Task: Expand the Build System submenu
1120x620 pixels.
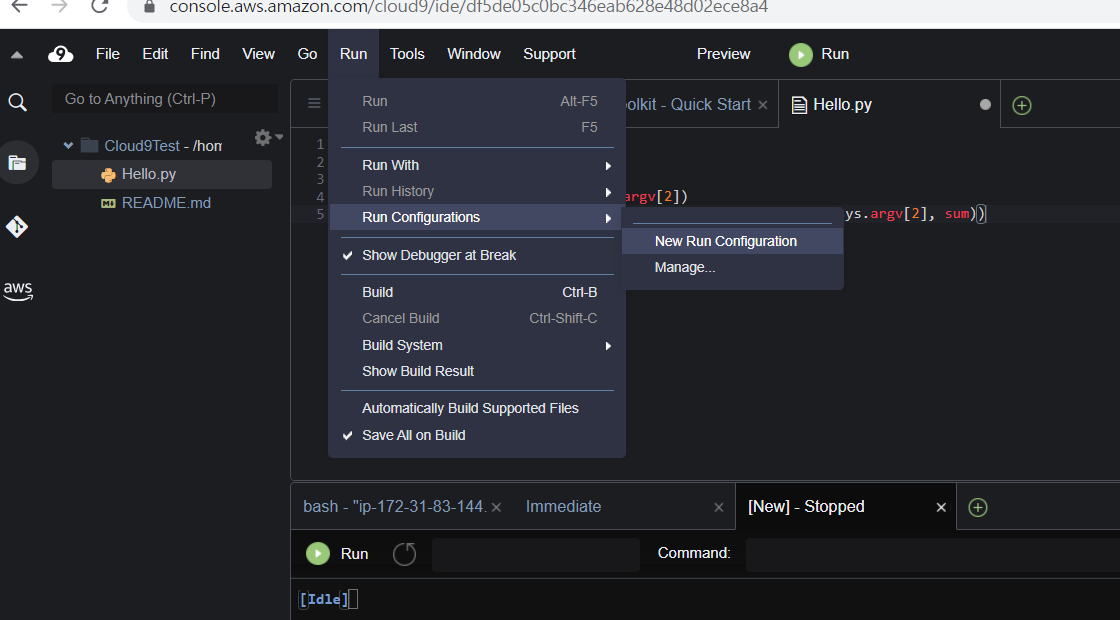Action: 478,346
